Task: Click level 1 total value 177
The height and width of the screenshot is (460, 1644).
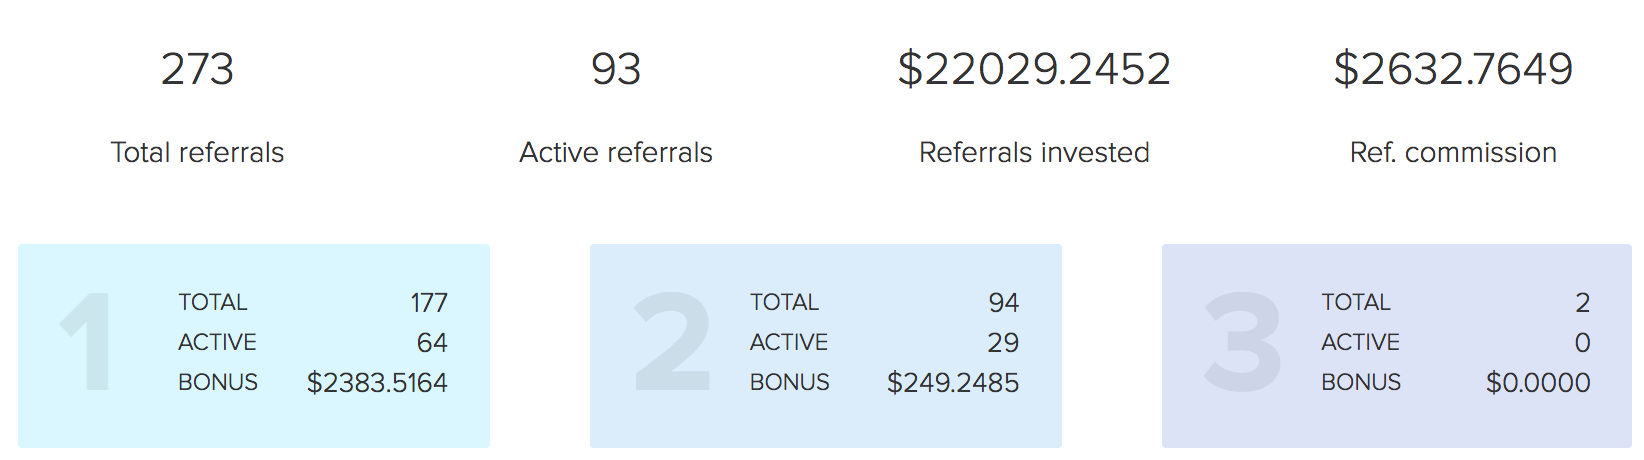Action: (429, 303)
